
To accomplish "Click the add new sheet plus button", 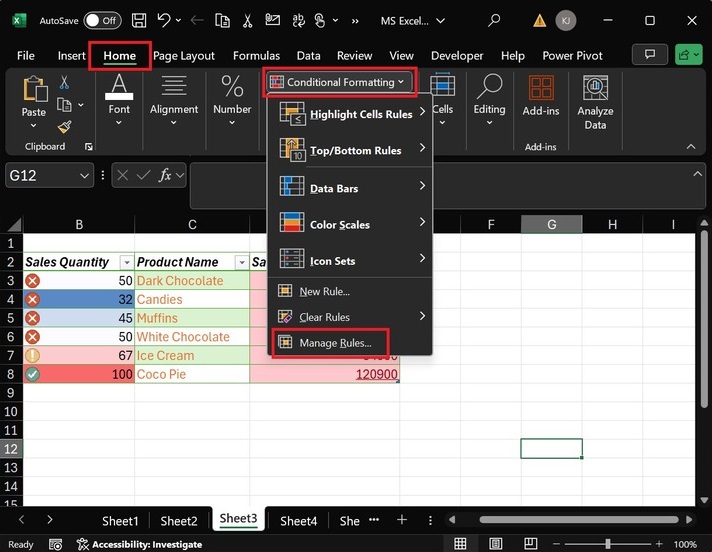I will coord(402,520).
